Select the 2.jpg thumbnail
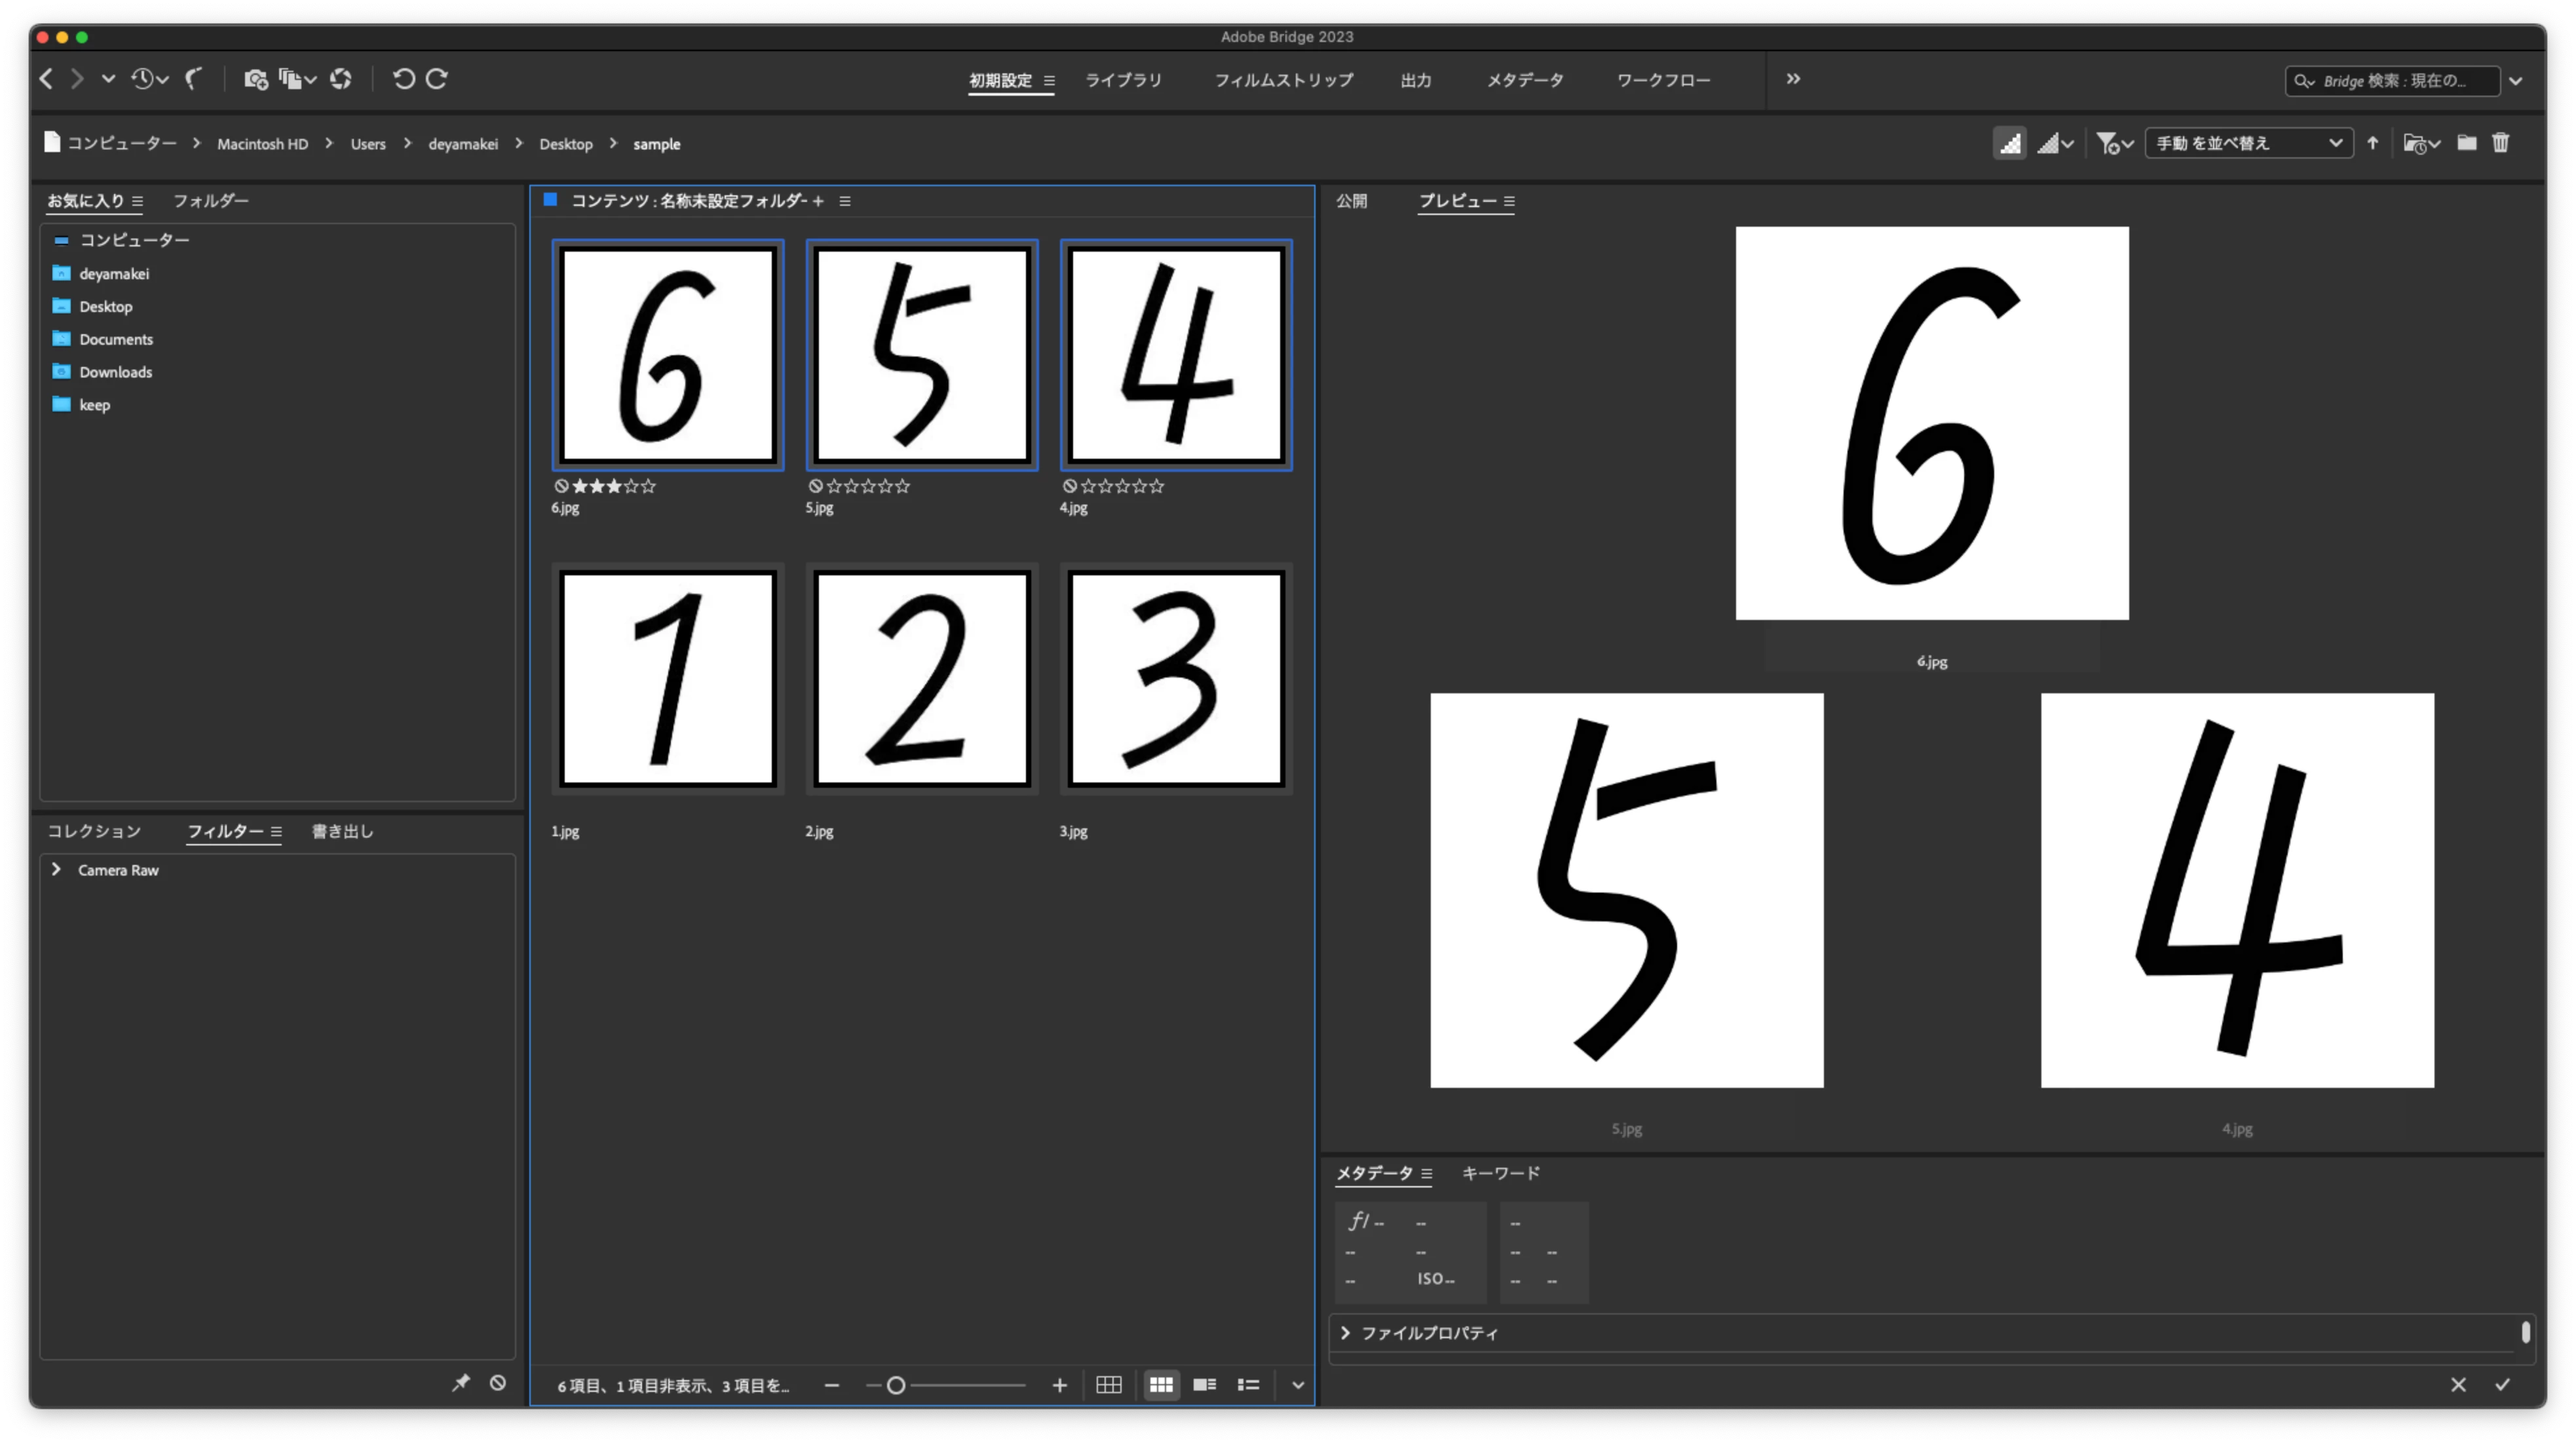2576x1443 pixels. click(921, 678)
